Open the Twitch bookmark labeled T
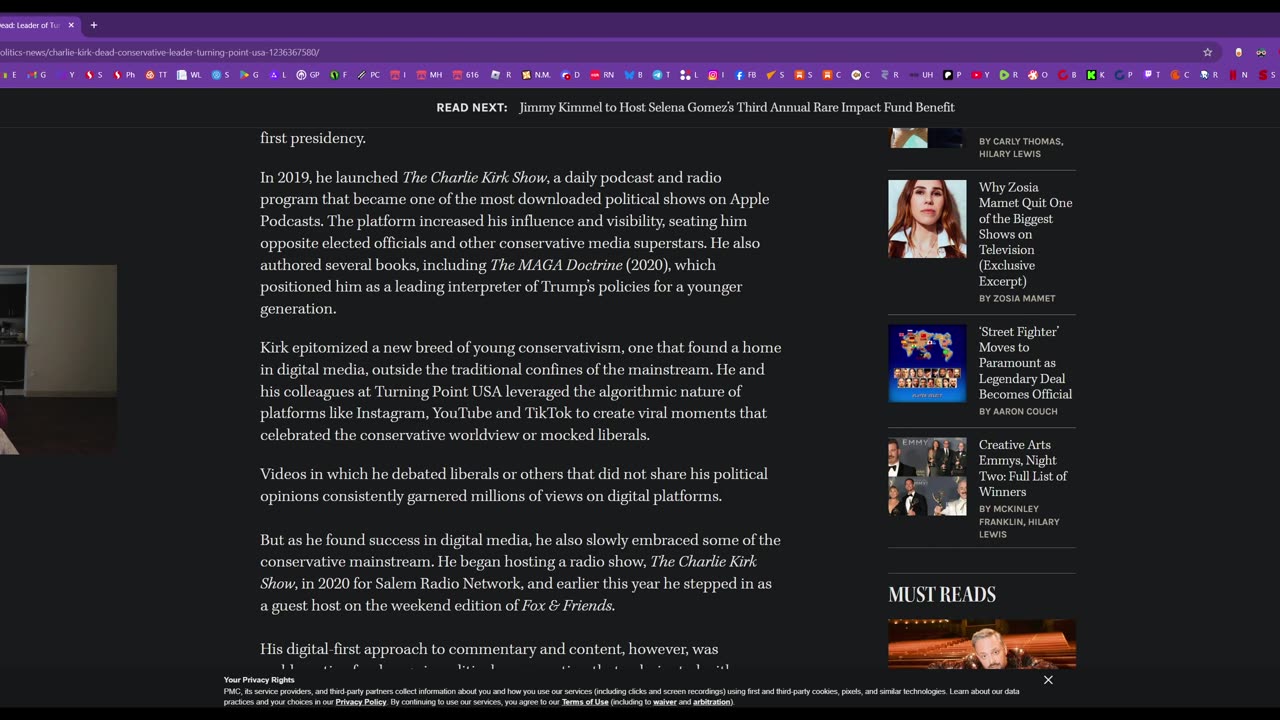Viewport: 1280px width, 720px height. [x=1152, y=75]
